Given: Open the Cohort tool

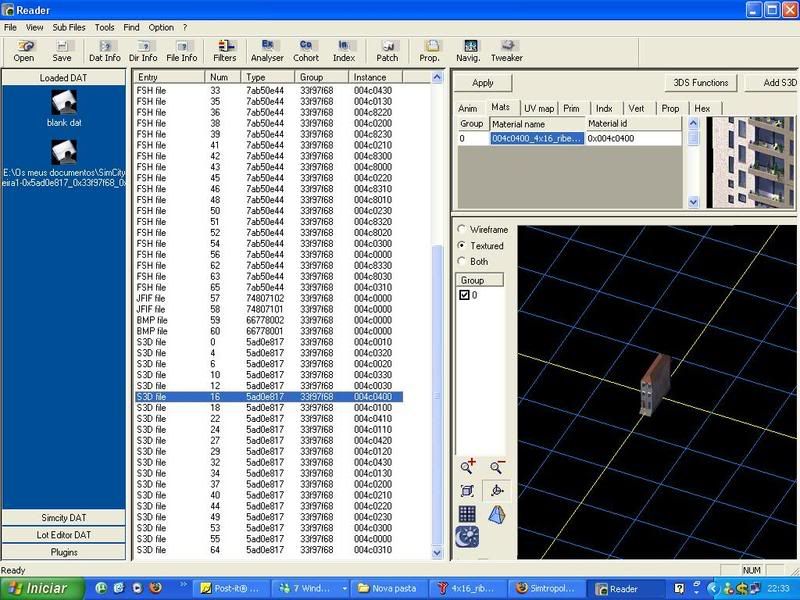Looking at the screenshot, I should [306, 51].
